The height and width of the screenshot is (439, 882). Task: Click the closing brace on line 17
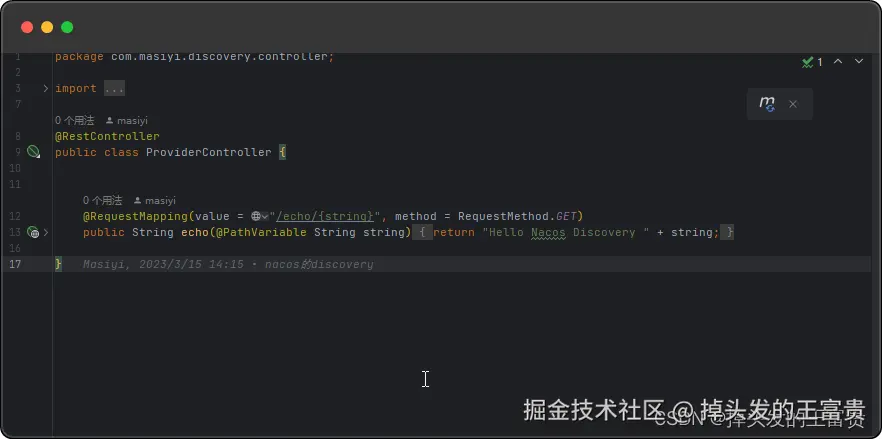tap(58, 264)
